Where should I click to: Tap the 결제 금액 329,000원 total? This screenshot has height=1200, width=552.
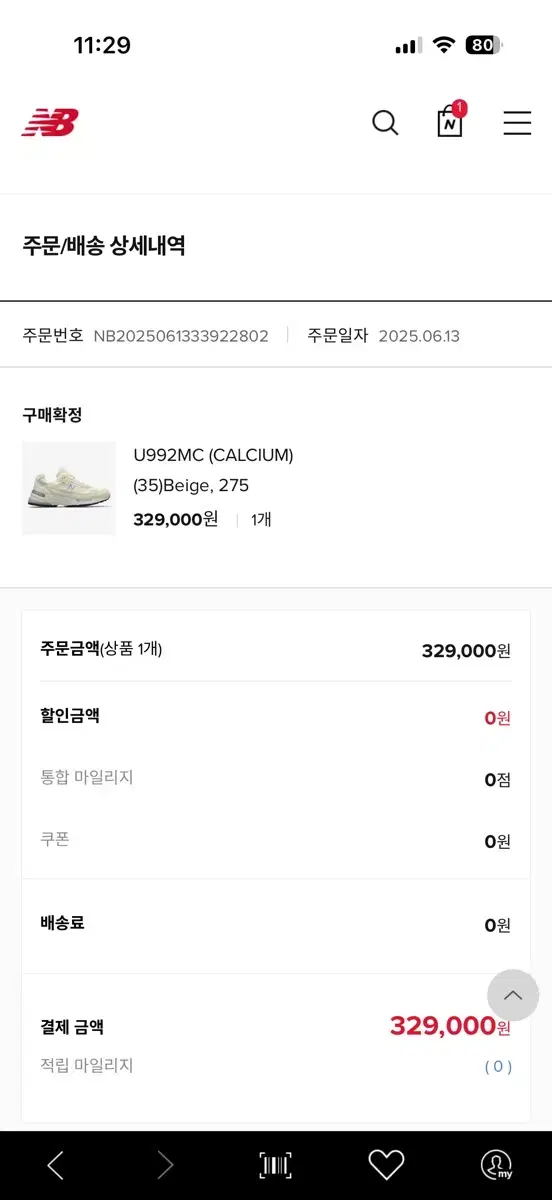click(450, 1026)
